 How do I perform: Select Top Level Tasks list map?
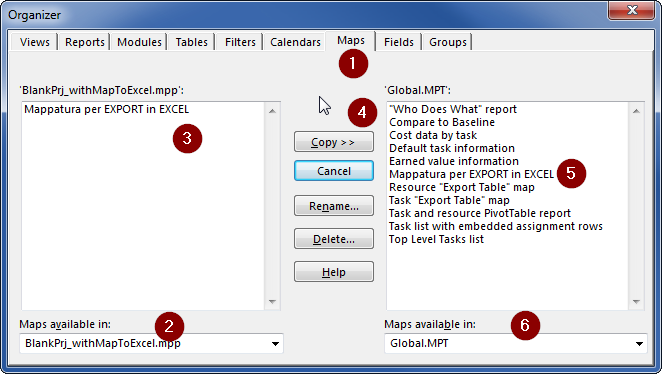point(436,239)
